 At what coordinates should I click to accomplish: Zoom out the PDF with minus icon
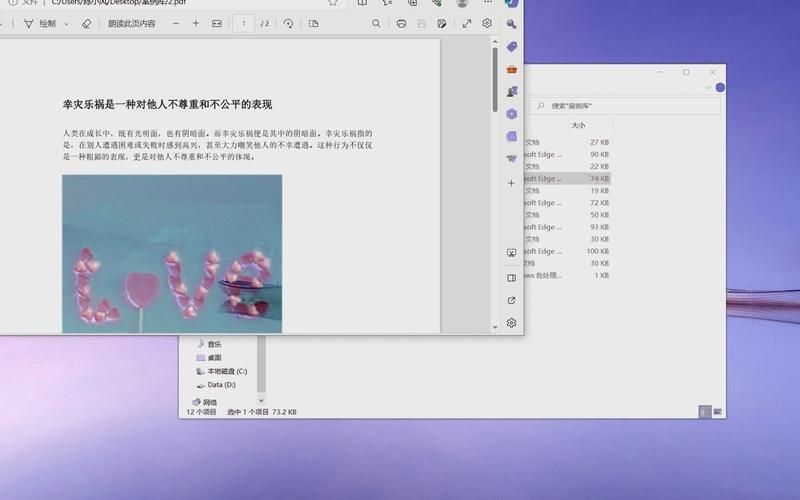(x=176, y=23)
